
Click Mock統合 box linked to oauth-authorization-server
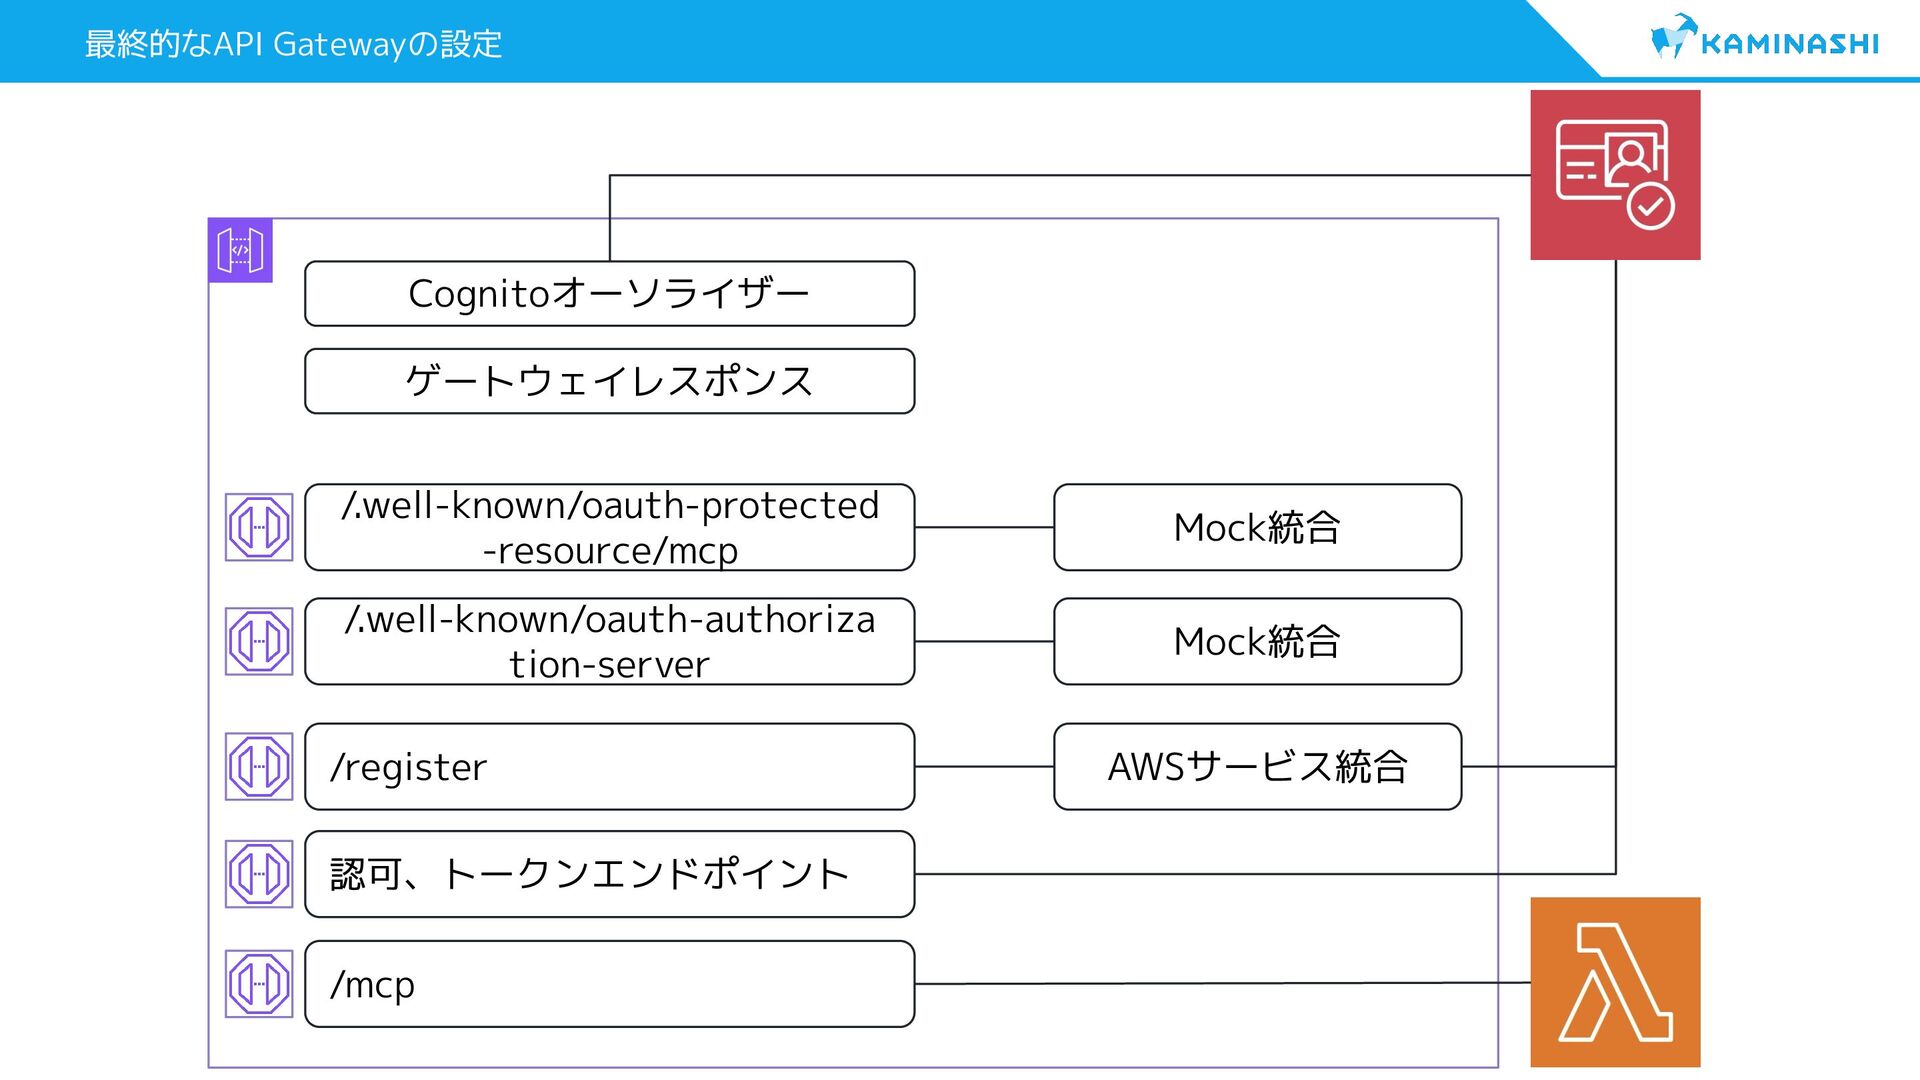point(1257,641)
